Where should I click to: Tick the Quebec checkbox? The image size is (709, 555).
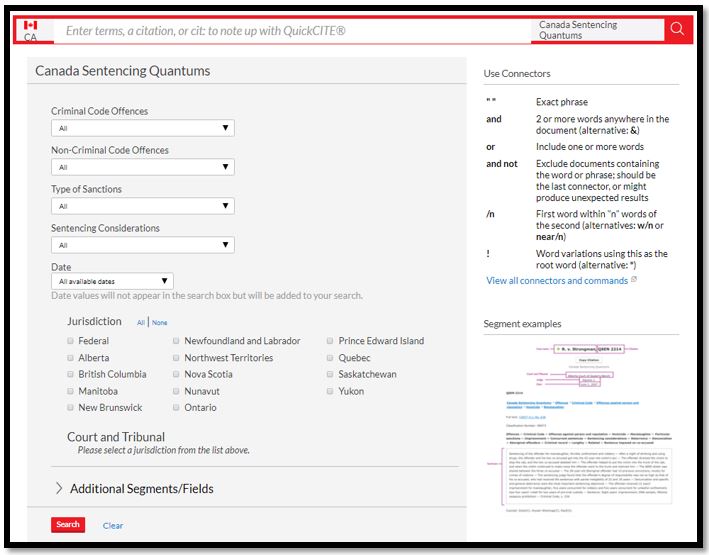coord(330,358)
